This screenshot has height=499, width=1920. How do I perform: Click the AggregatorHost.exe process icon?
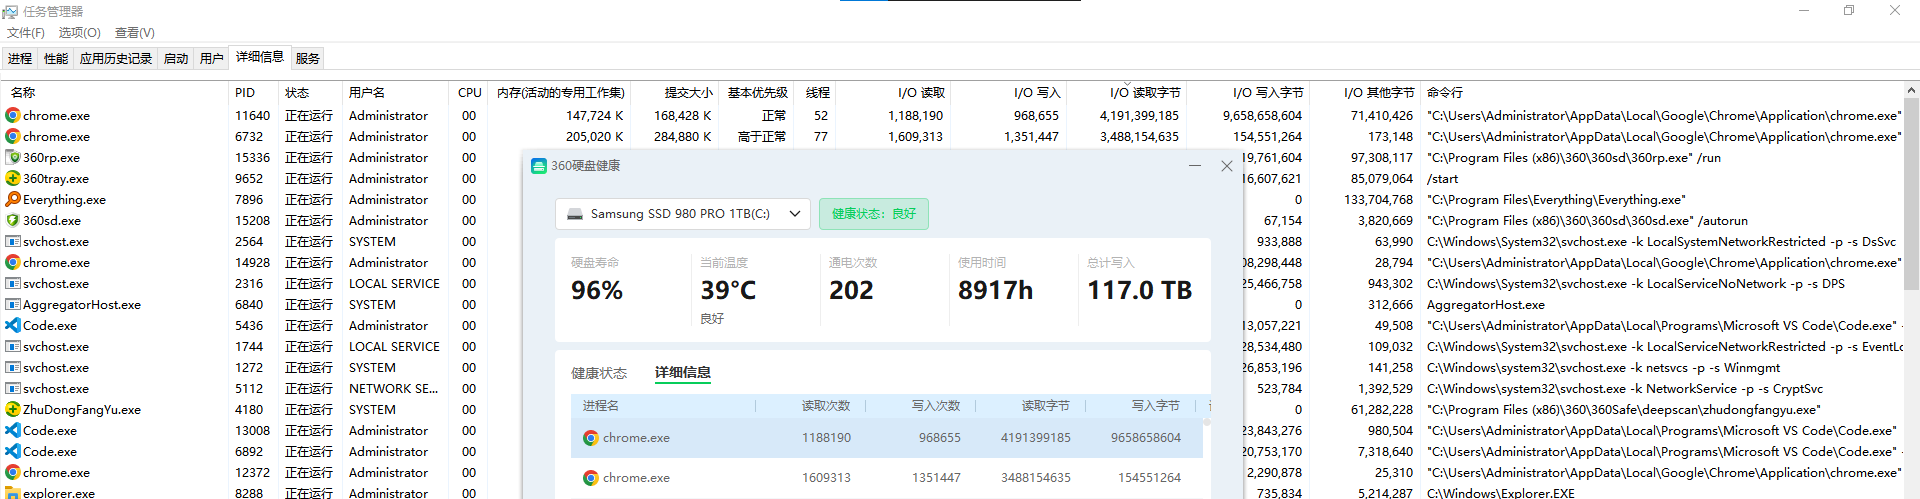coord(13,305)
